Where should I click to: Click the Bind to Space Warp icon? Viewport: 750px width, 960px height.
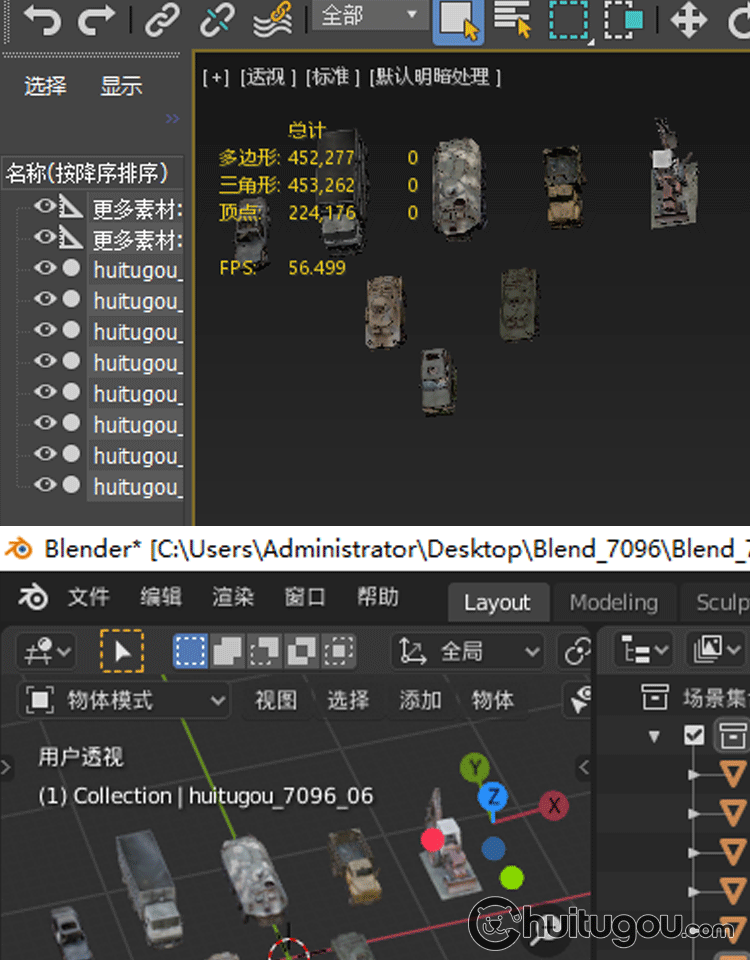pos(272,19)
